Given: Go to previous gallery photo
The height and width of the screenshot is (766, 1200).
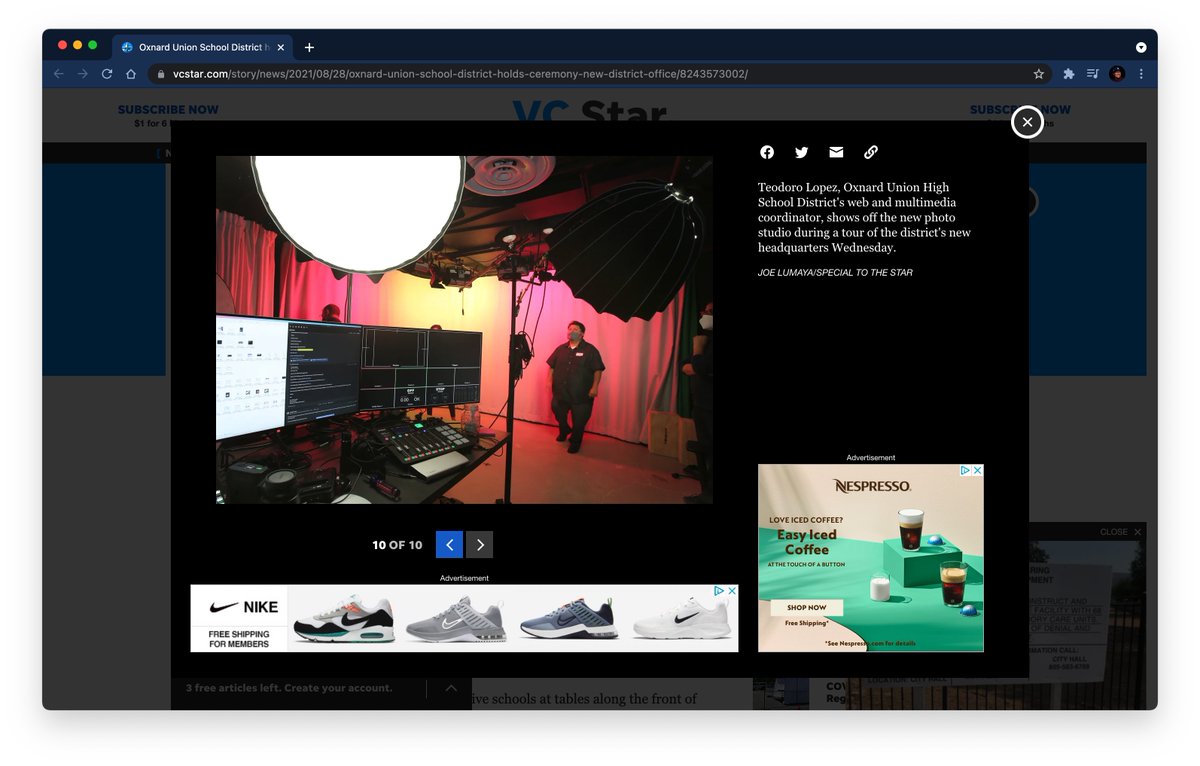Looking at the screenshot, I should 450,545.
